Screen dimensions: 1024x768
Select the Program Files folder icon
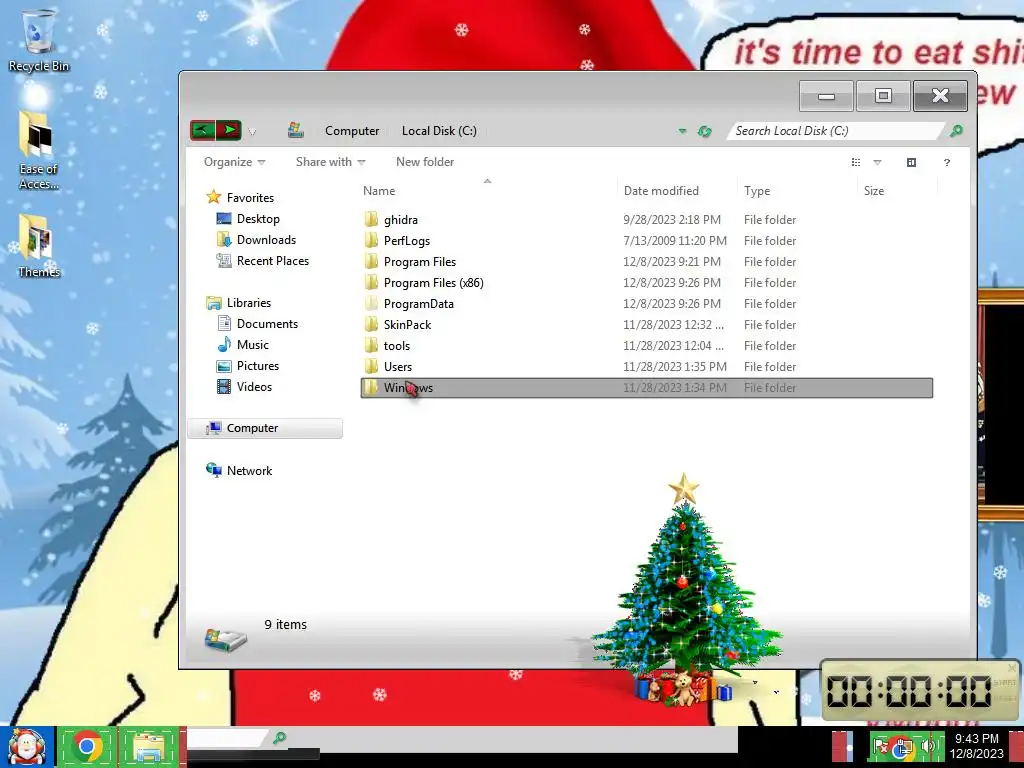coord(371,261)
